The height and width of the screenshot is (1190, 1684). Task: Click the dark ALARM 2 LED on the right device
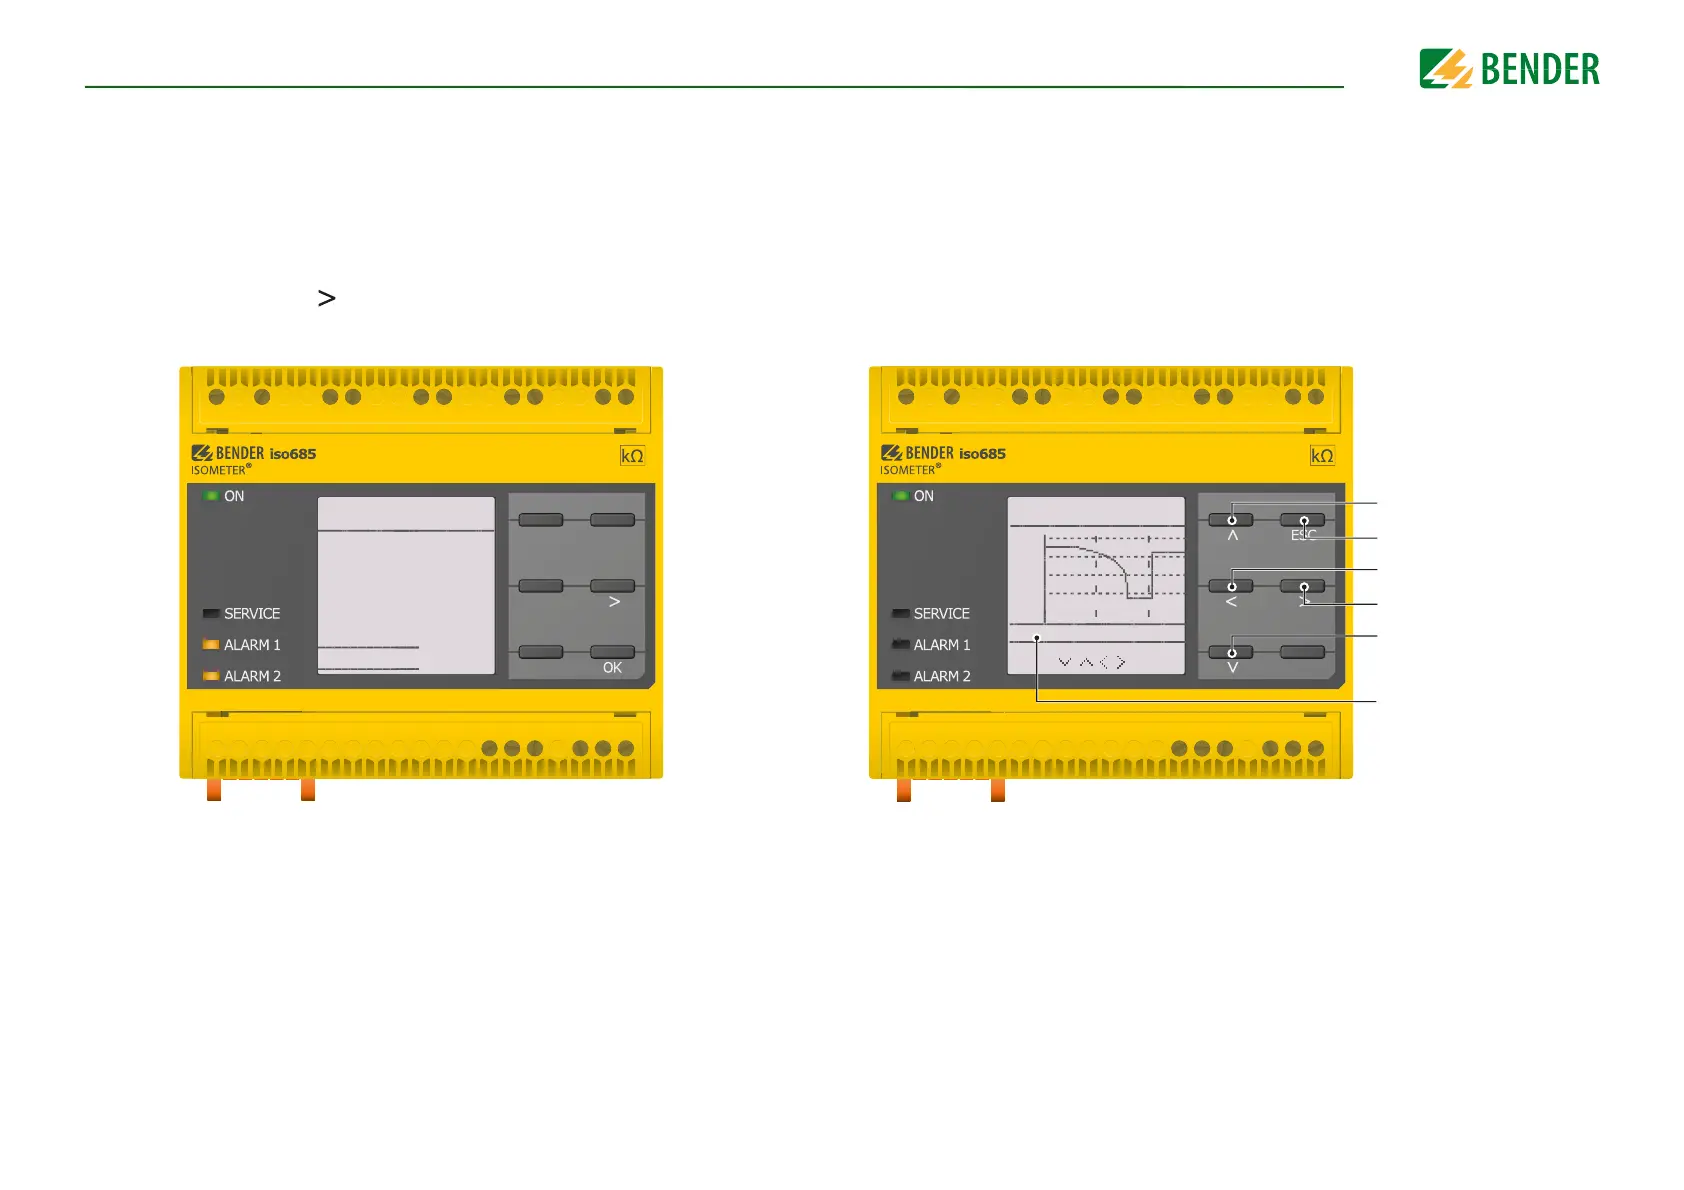click(901, 676)
